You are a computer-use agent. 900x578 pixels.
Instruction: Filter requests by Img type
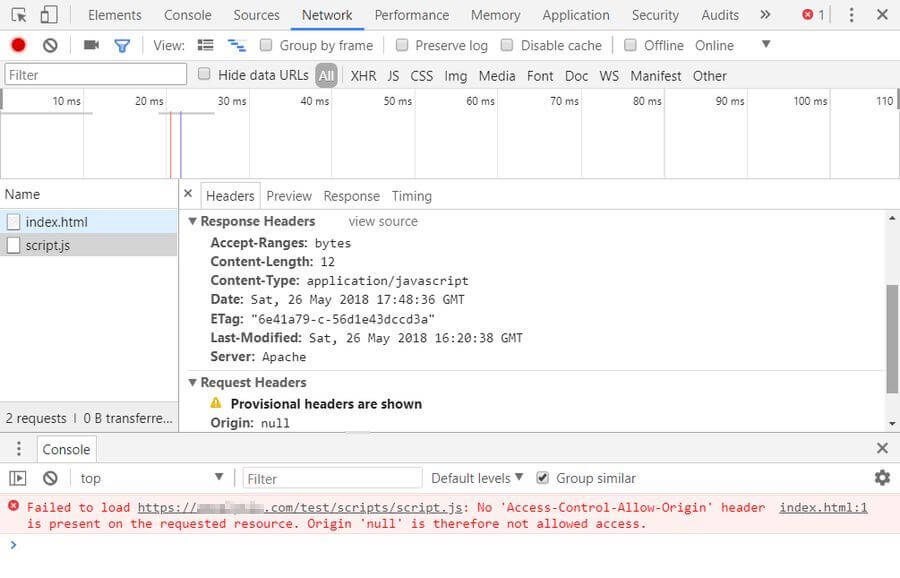tap(456, 76)
